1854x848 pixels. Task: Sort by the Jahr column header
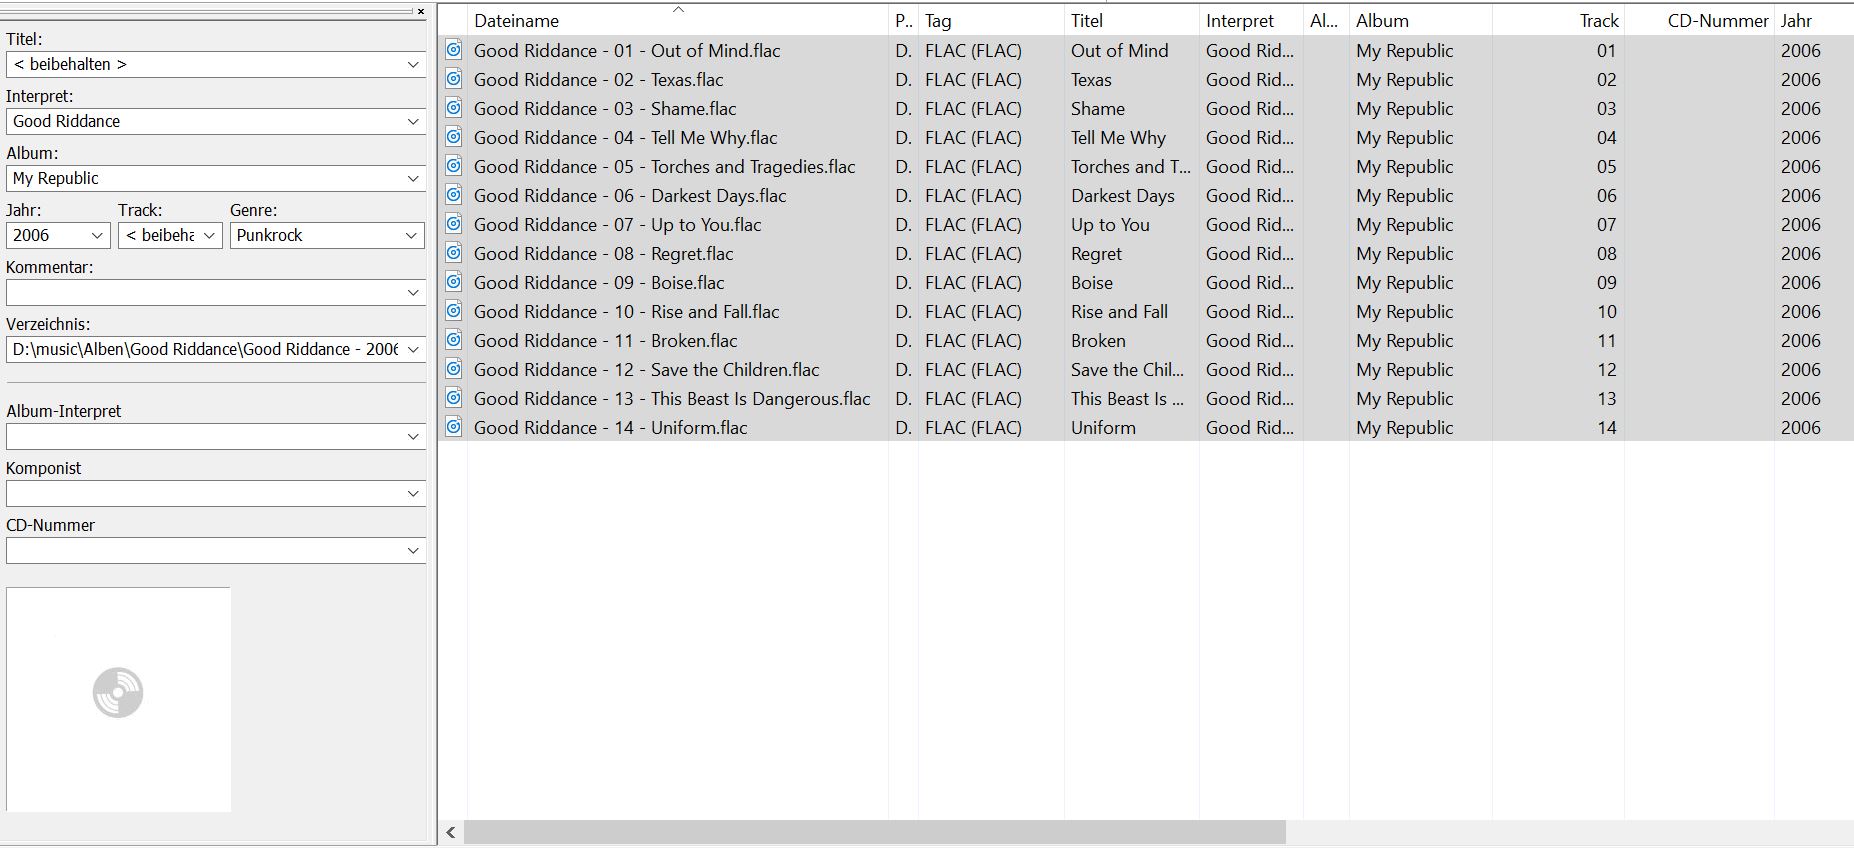click(x=1814, y=20)
